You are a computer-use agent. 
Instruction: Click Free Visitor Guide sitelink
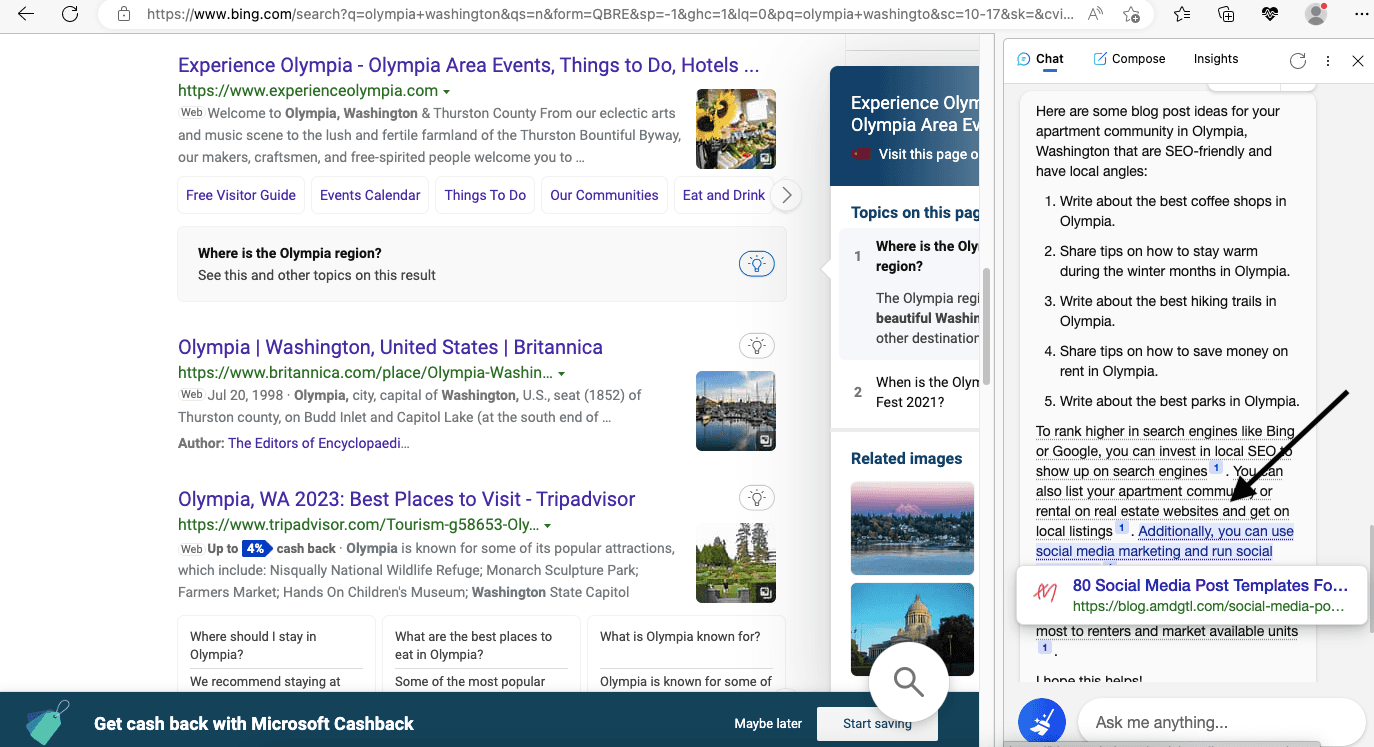coord(241,195)
